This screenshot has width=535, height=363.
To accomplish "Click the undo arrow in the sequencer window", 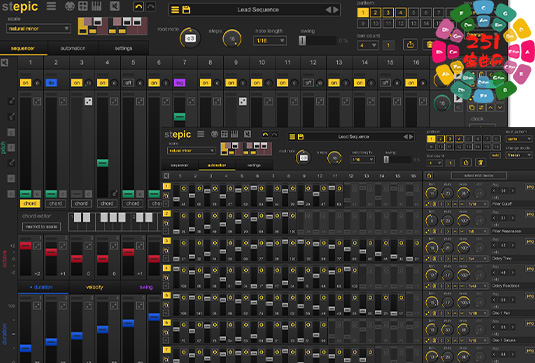I will click(138, 6).
